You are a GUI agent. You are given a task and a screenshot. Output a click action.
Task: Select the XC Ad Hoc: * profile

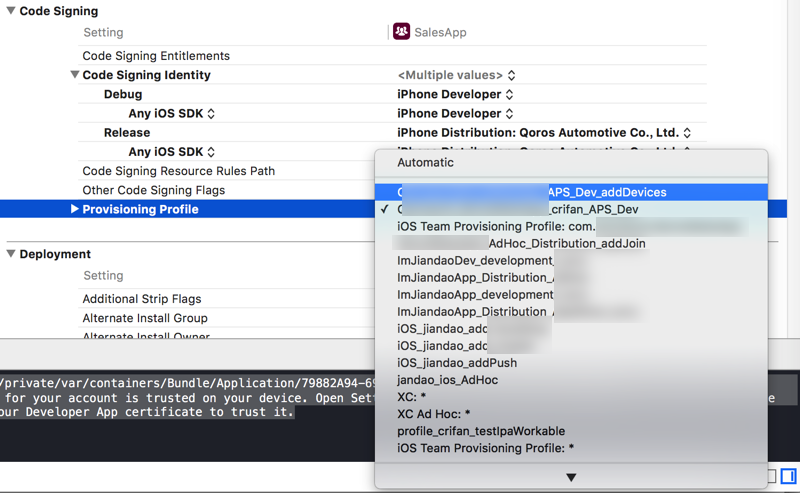433,414
